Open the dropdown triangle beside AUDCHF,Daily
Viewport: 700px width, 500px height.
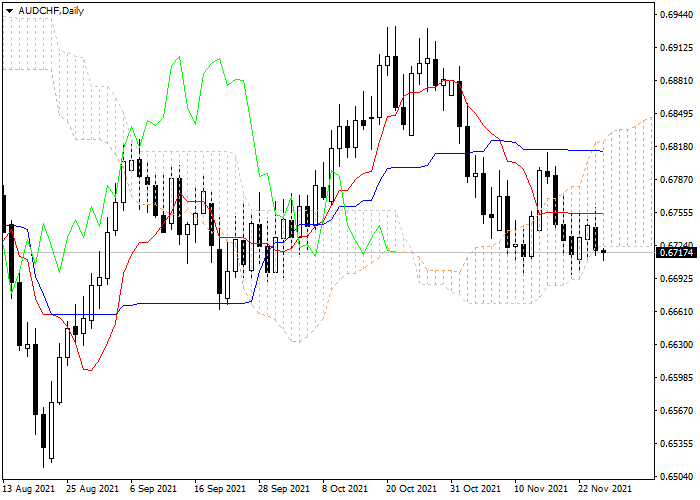(x=9, y=11)
